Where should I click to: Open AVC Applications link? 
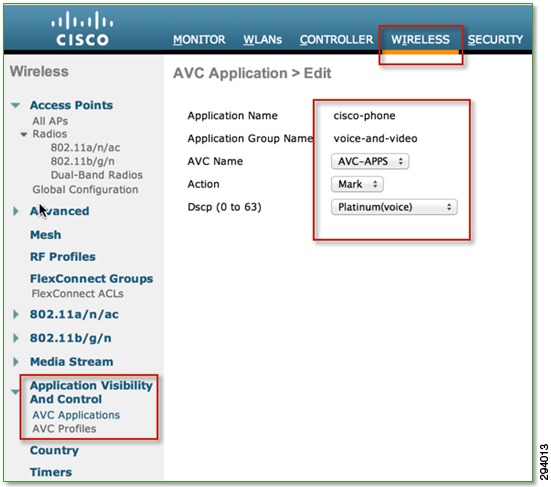pyautogui.click(x=76, y=415)
